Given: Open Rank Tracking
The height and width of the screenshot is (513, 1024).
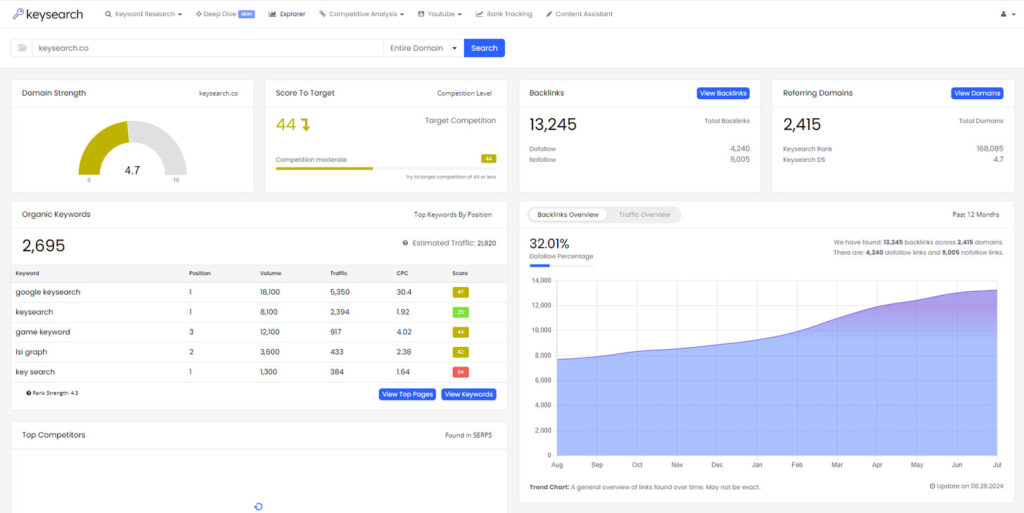Looking at the screenshot, I should 504,14.
